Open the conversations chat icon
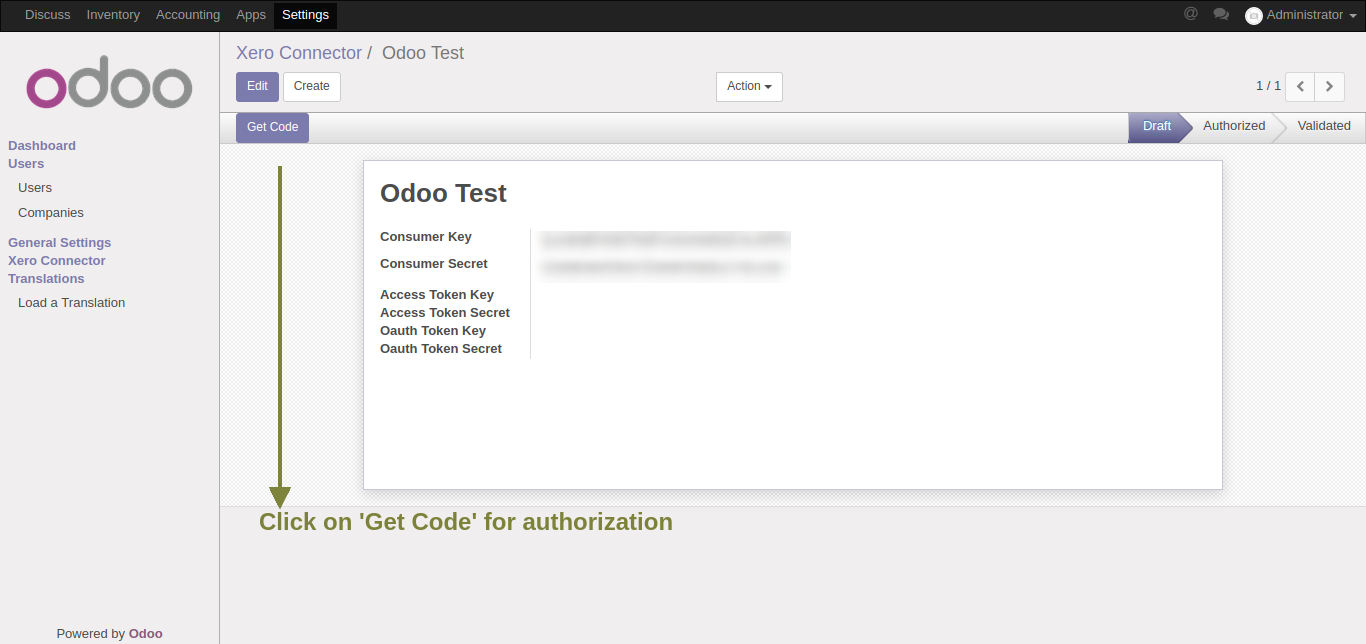1366x644 pixels. [x=1221, y=14]
